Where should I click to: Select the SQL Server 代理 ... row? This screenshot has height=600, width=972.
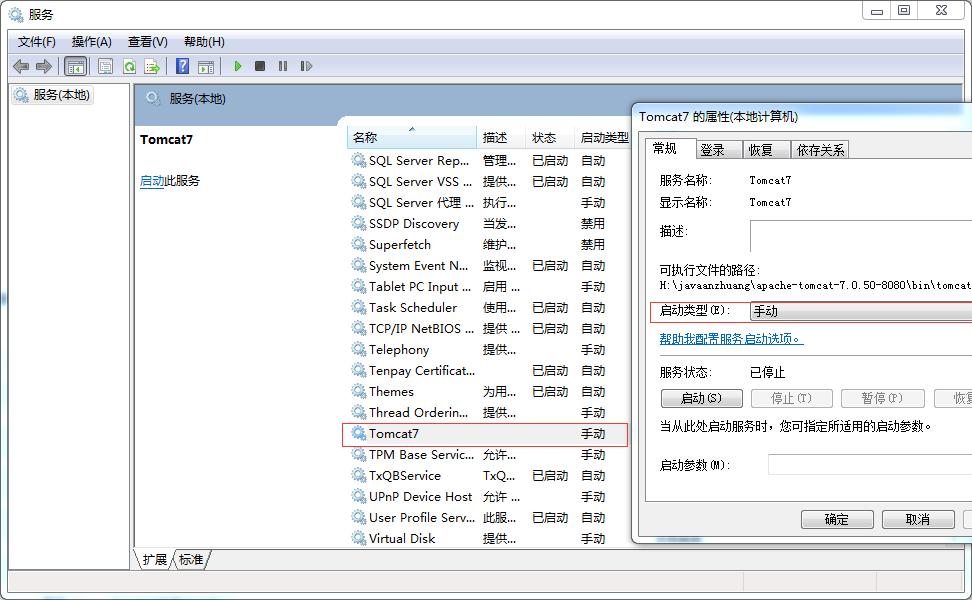tap(488, 203)
